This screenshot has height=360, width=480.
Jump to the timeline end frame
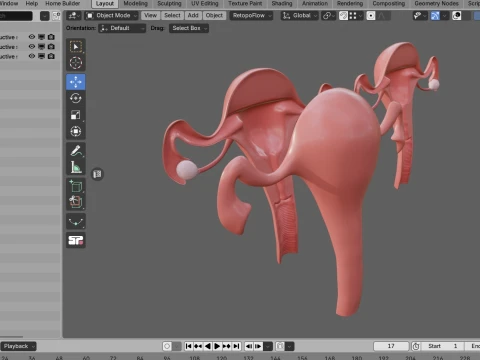click(236, 346)
